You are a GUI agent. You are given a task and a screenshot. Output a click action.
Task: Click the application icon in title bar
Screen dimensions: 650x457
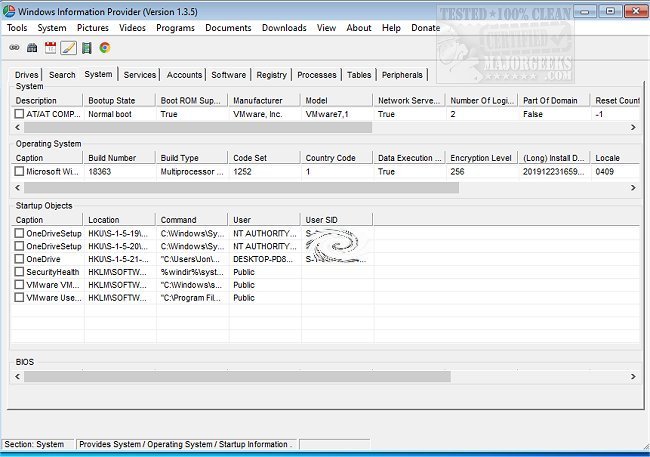pos(9,12)
